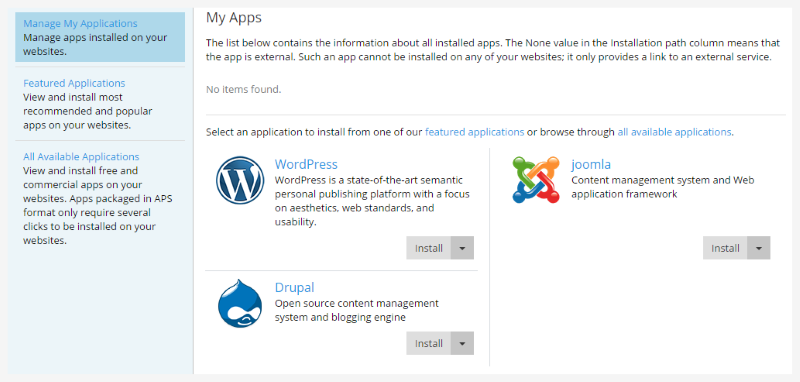
Task: Click 'Manage apps installed on your websites' text
Action: [95, 44]
